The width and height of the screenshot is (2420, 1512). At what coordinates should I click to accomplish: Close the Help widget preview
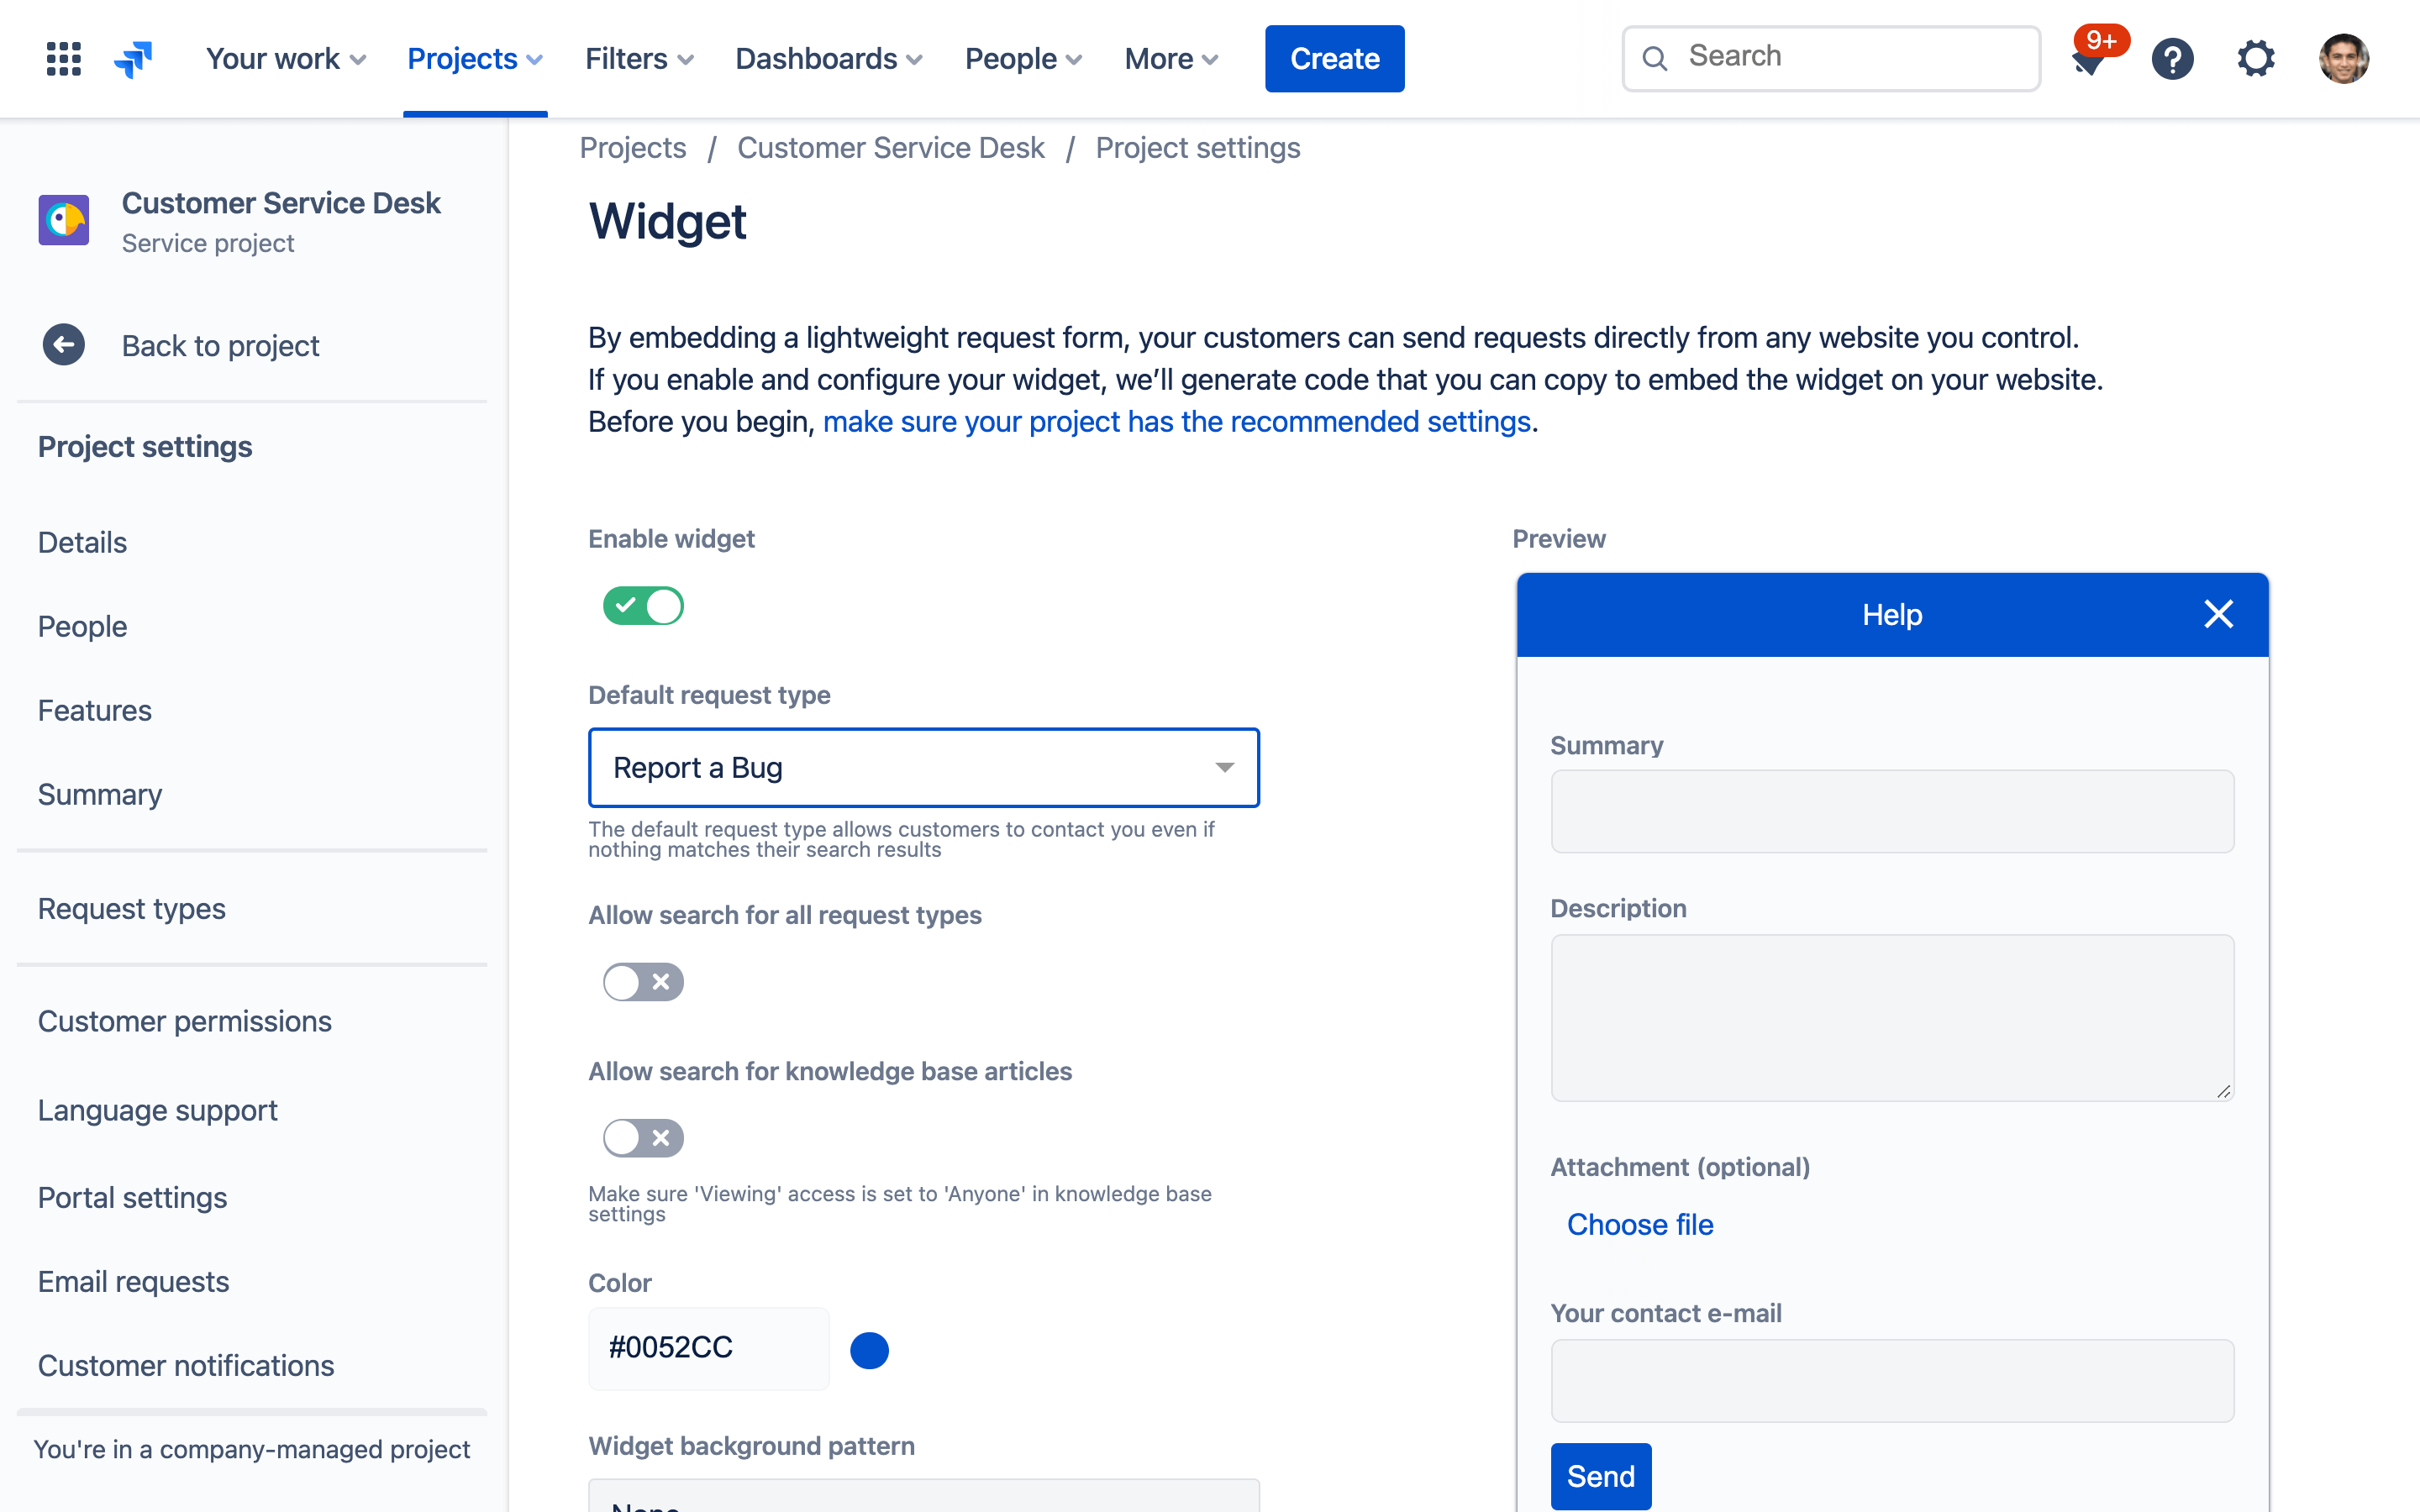coord(2220,614)
